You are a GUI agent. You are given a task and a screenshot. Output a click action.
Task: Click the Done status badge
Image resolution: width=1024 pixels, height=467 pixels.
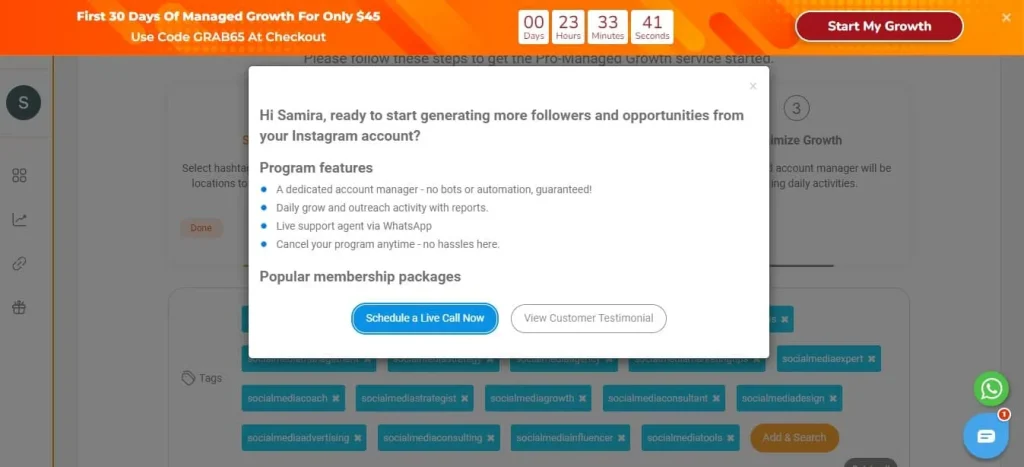coord(201,228)
